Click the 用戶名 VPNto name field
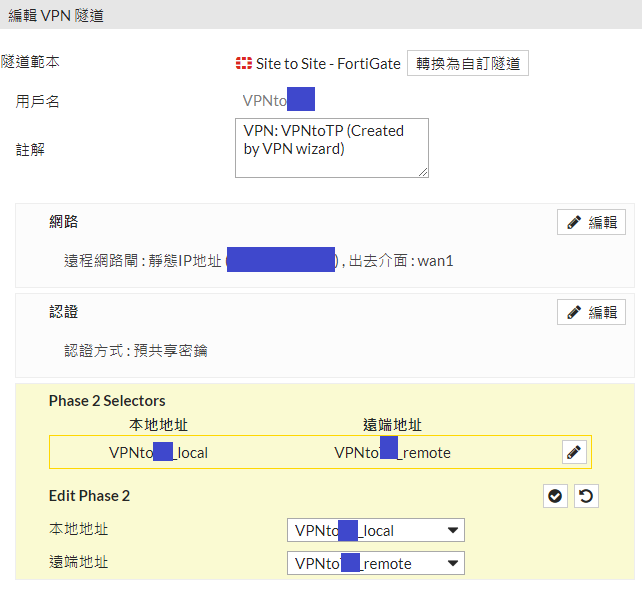The width and height of the screenshot is (642, 589). (279, 100)
